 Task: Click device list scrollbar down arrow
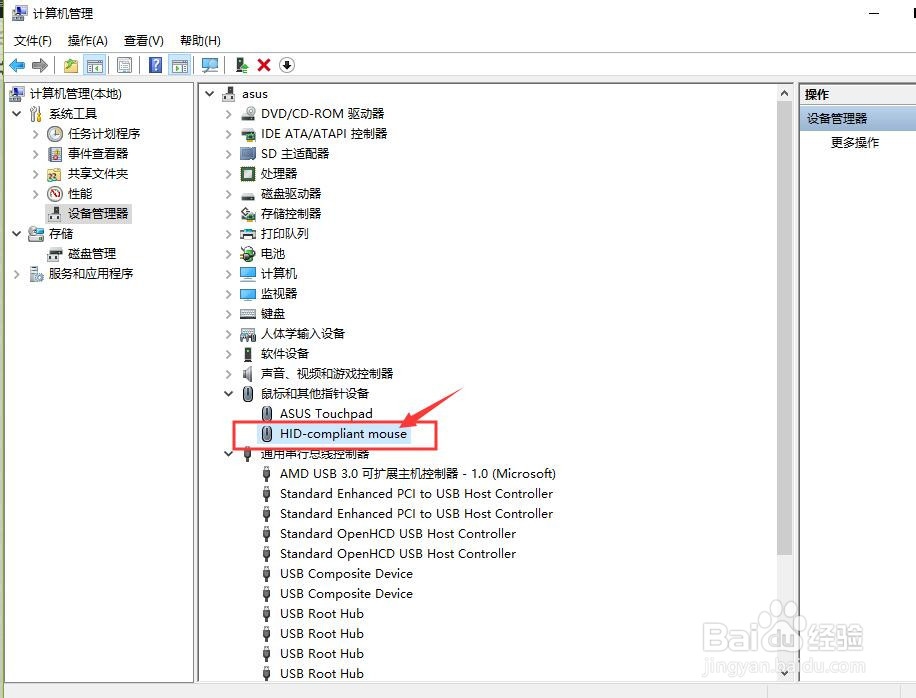(784, 673)
